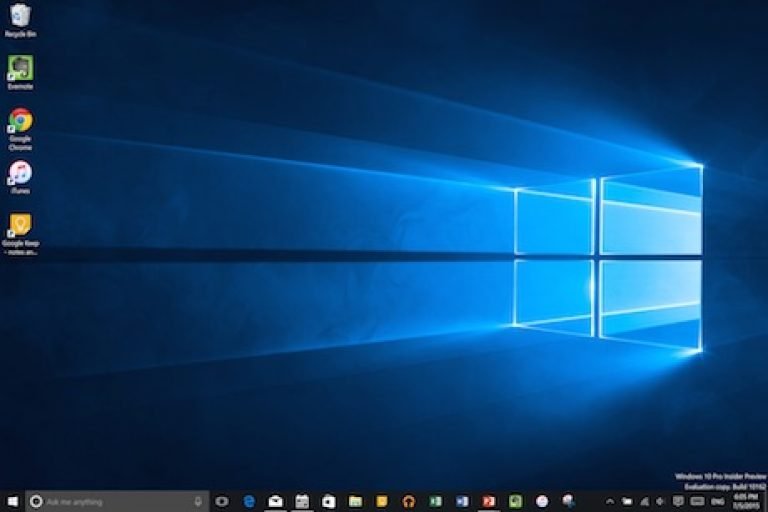The height and width of the screenshot is (512, 768).
Task: Open the volume control in system tray
Action: [x=661, y=501]
